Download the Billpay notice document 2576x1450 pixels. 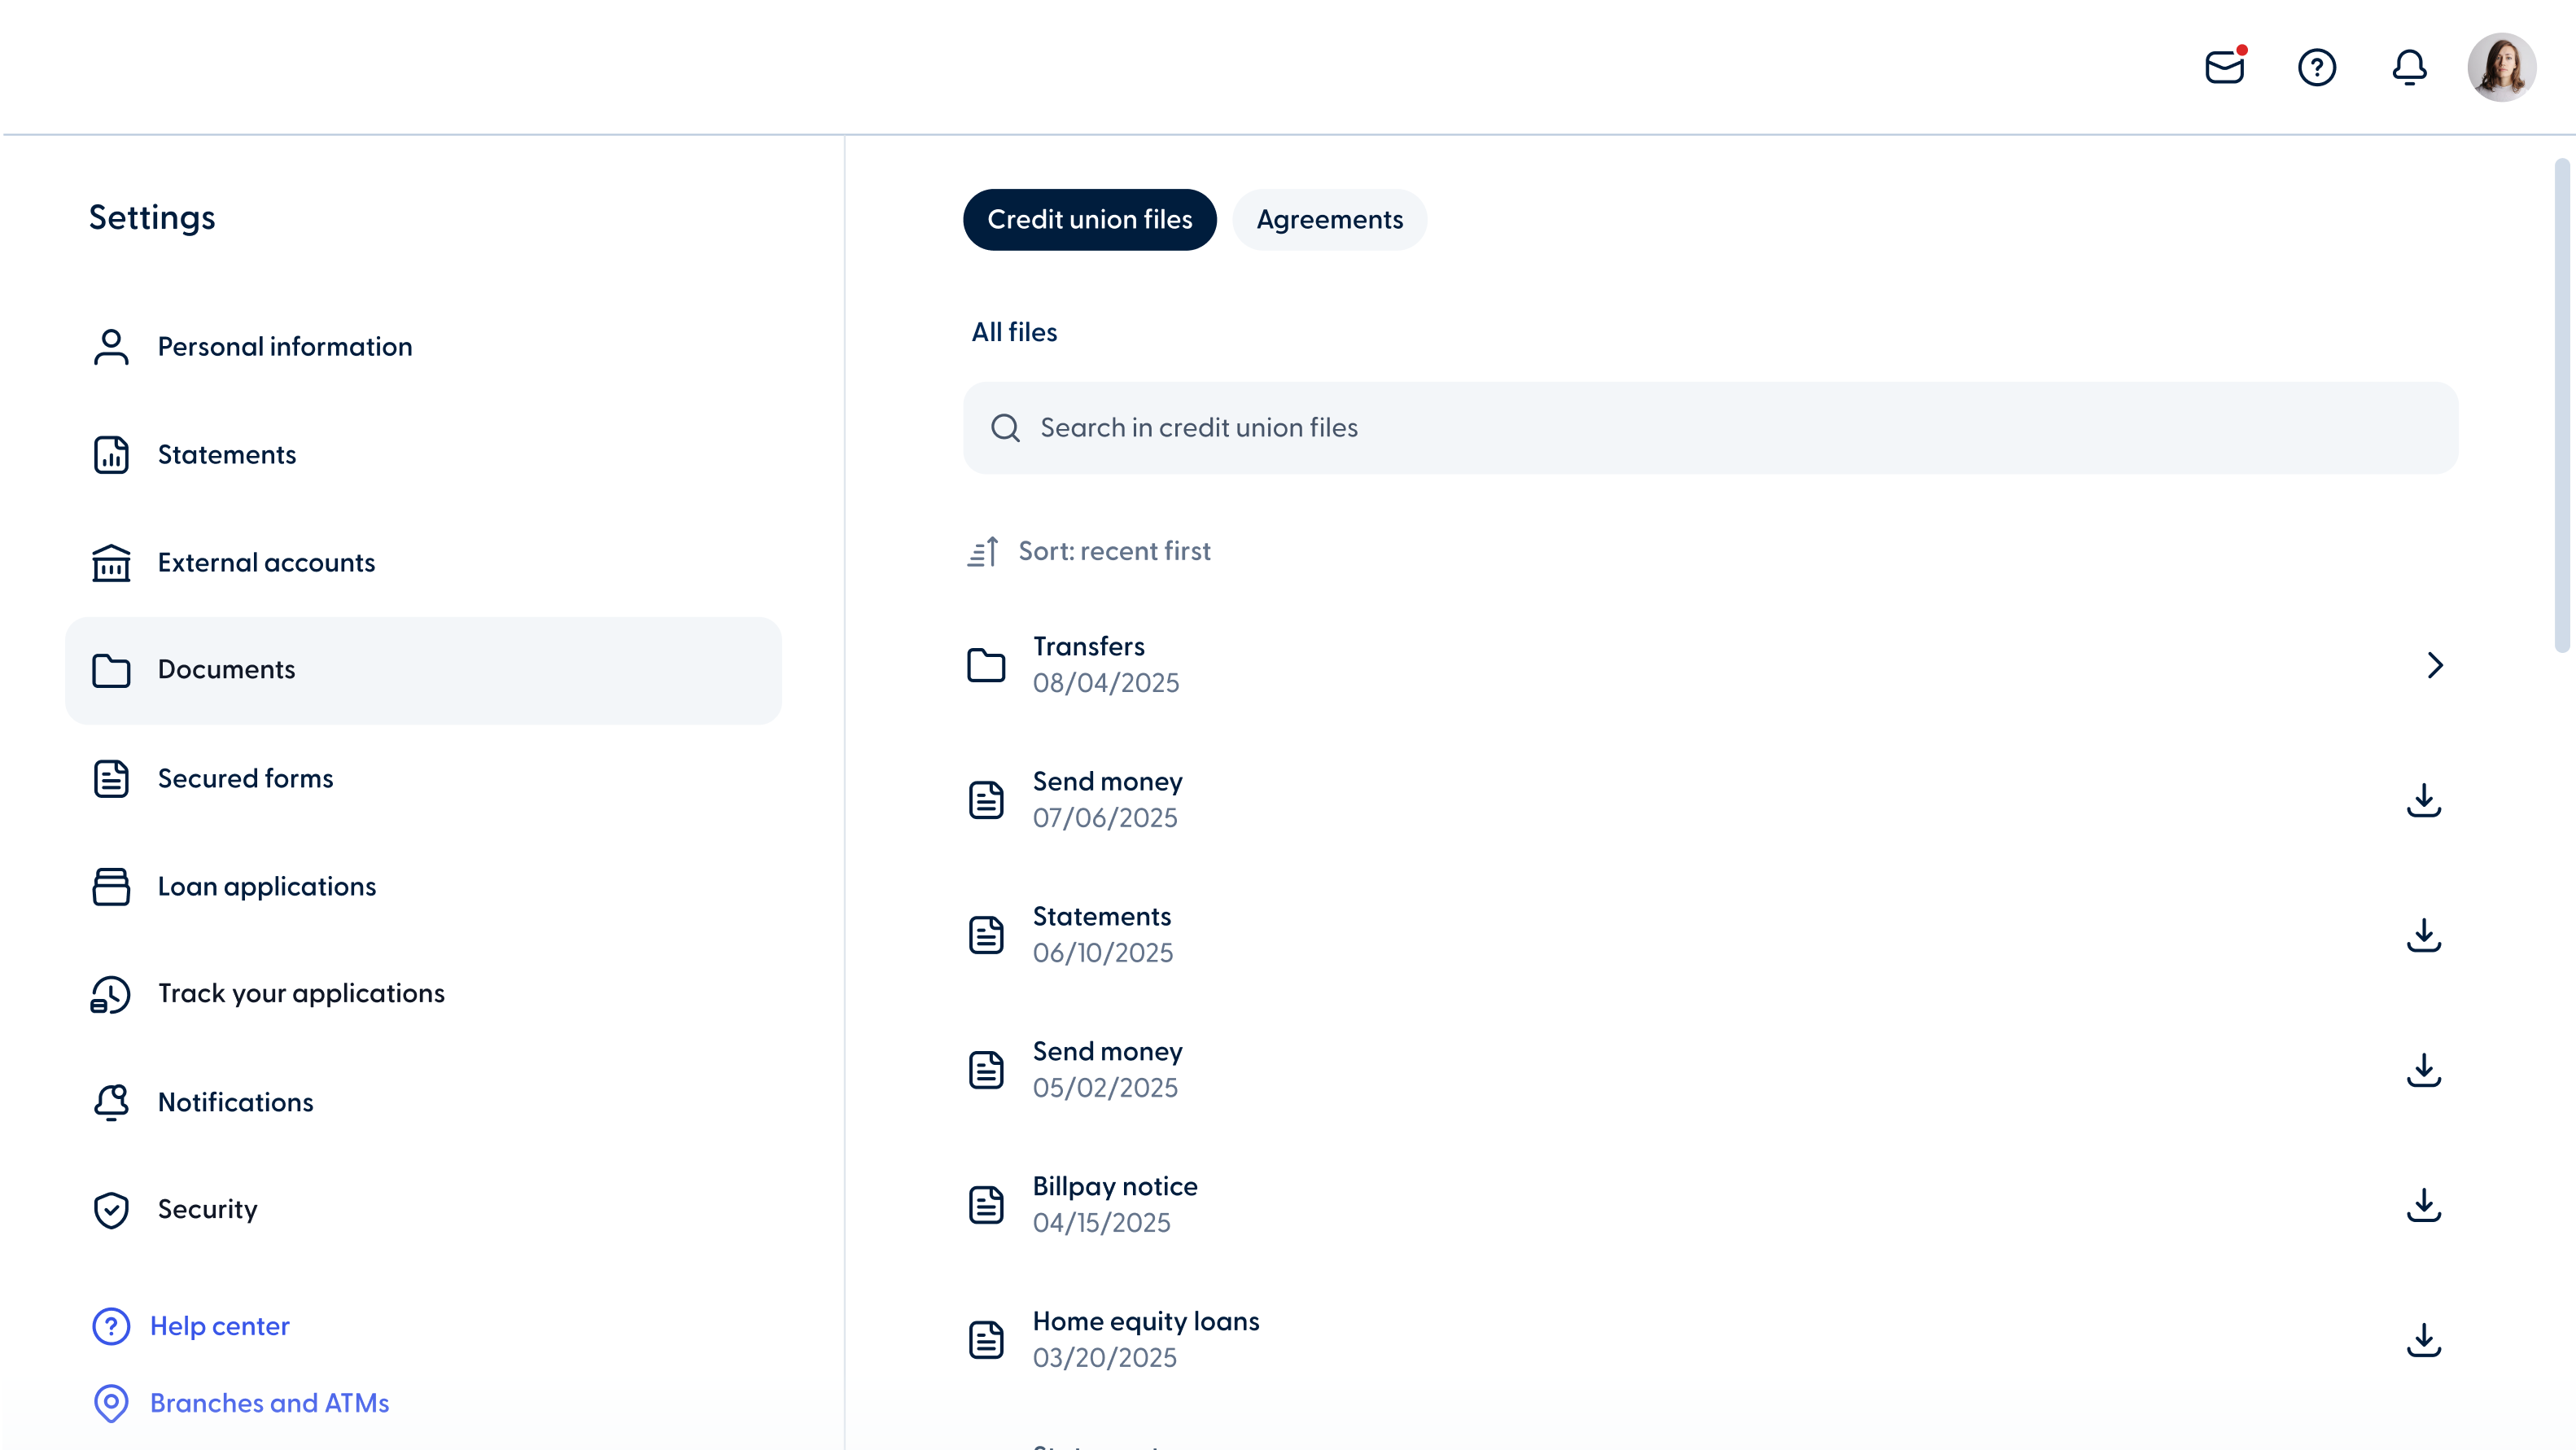point(2424,1204)
